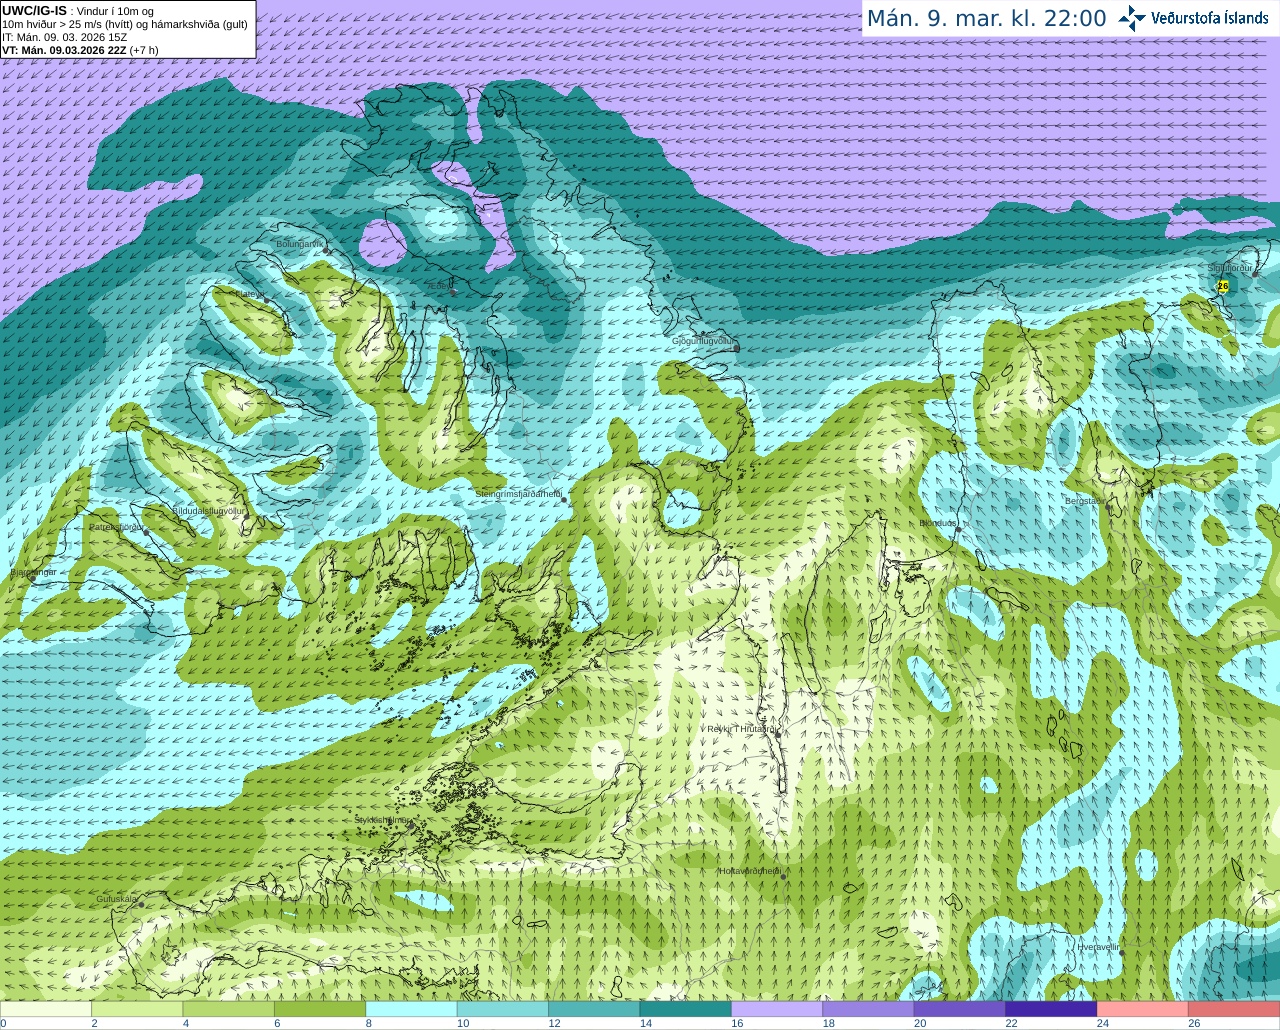This screenshot has width=1280, height=1030.
Task: Select the Blönduós station label
Action: [939, 523]
